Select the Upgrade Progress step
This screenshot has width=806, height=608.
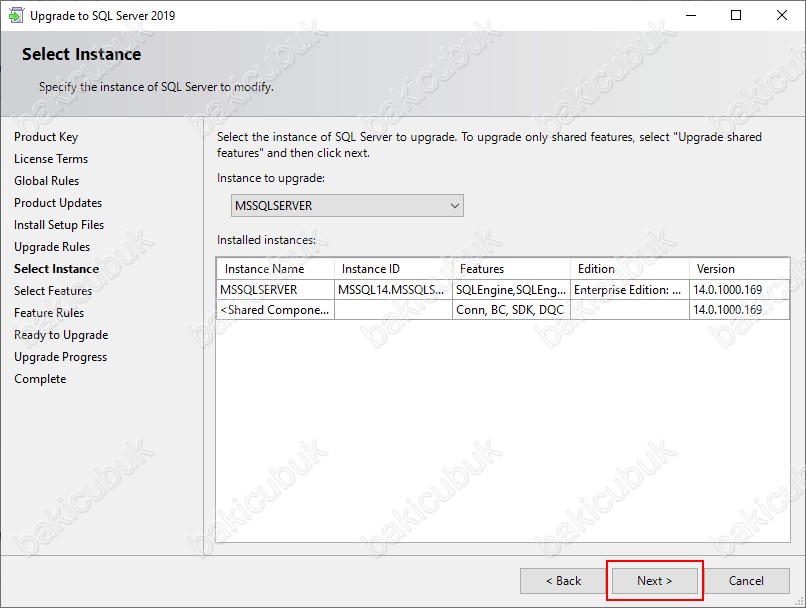pos(60,357)
